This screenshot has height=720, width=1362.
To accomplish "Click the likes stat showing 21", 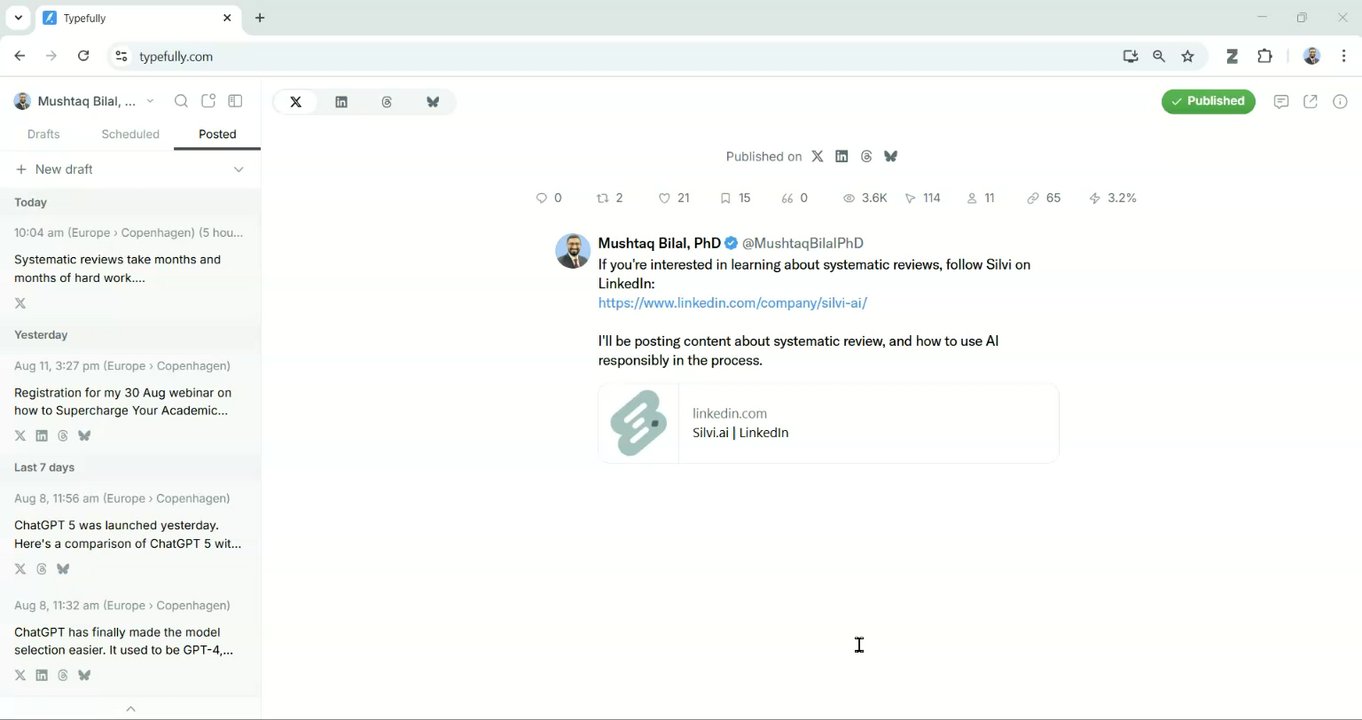I will (x=673, y=198).
